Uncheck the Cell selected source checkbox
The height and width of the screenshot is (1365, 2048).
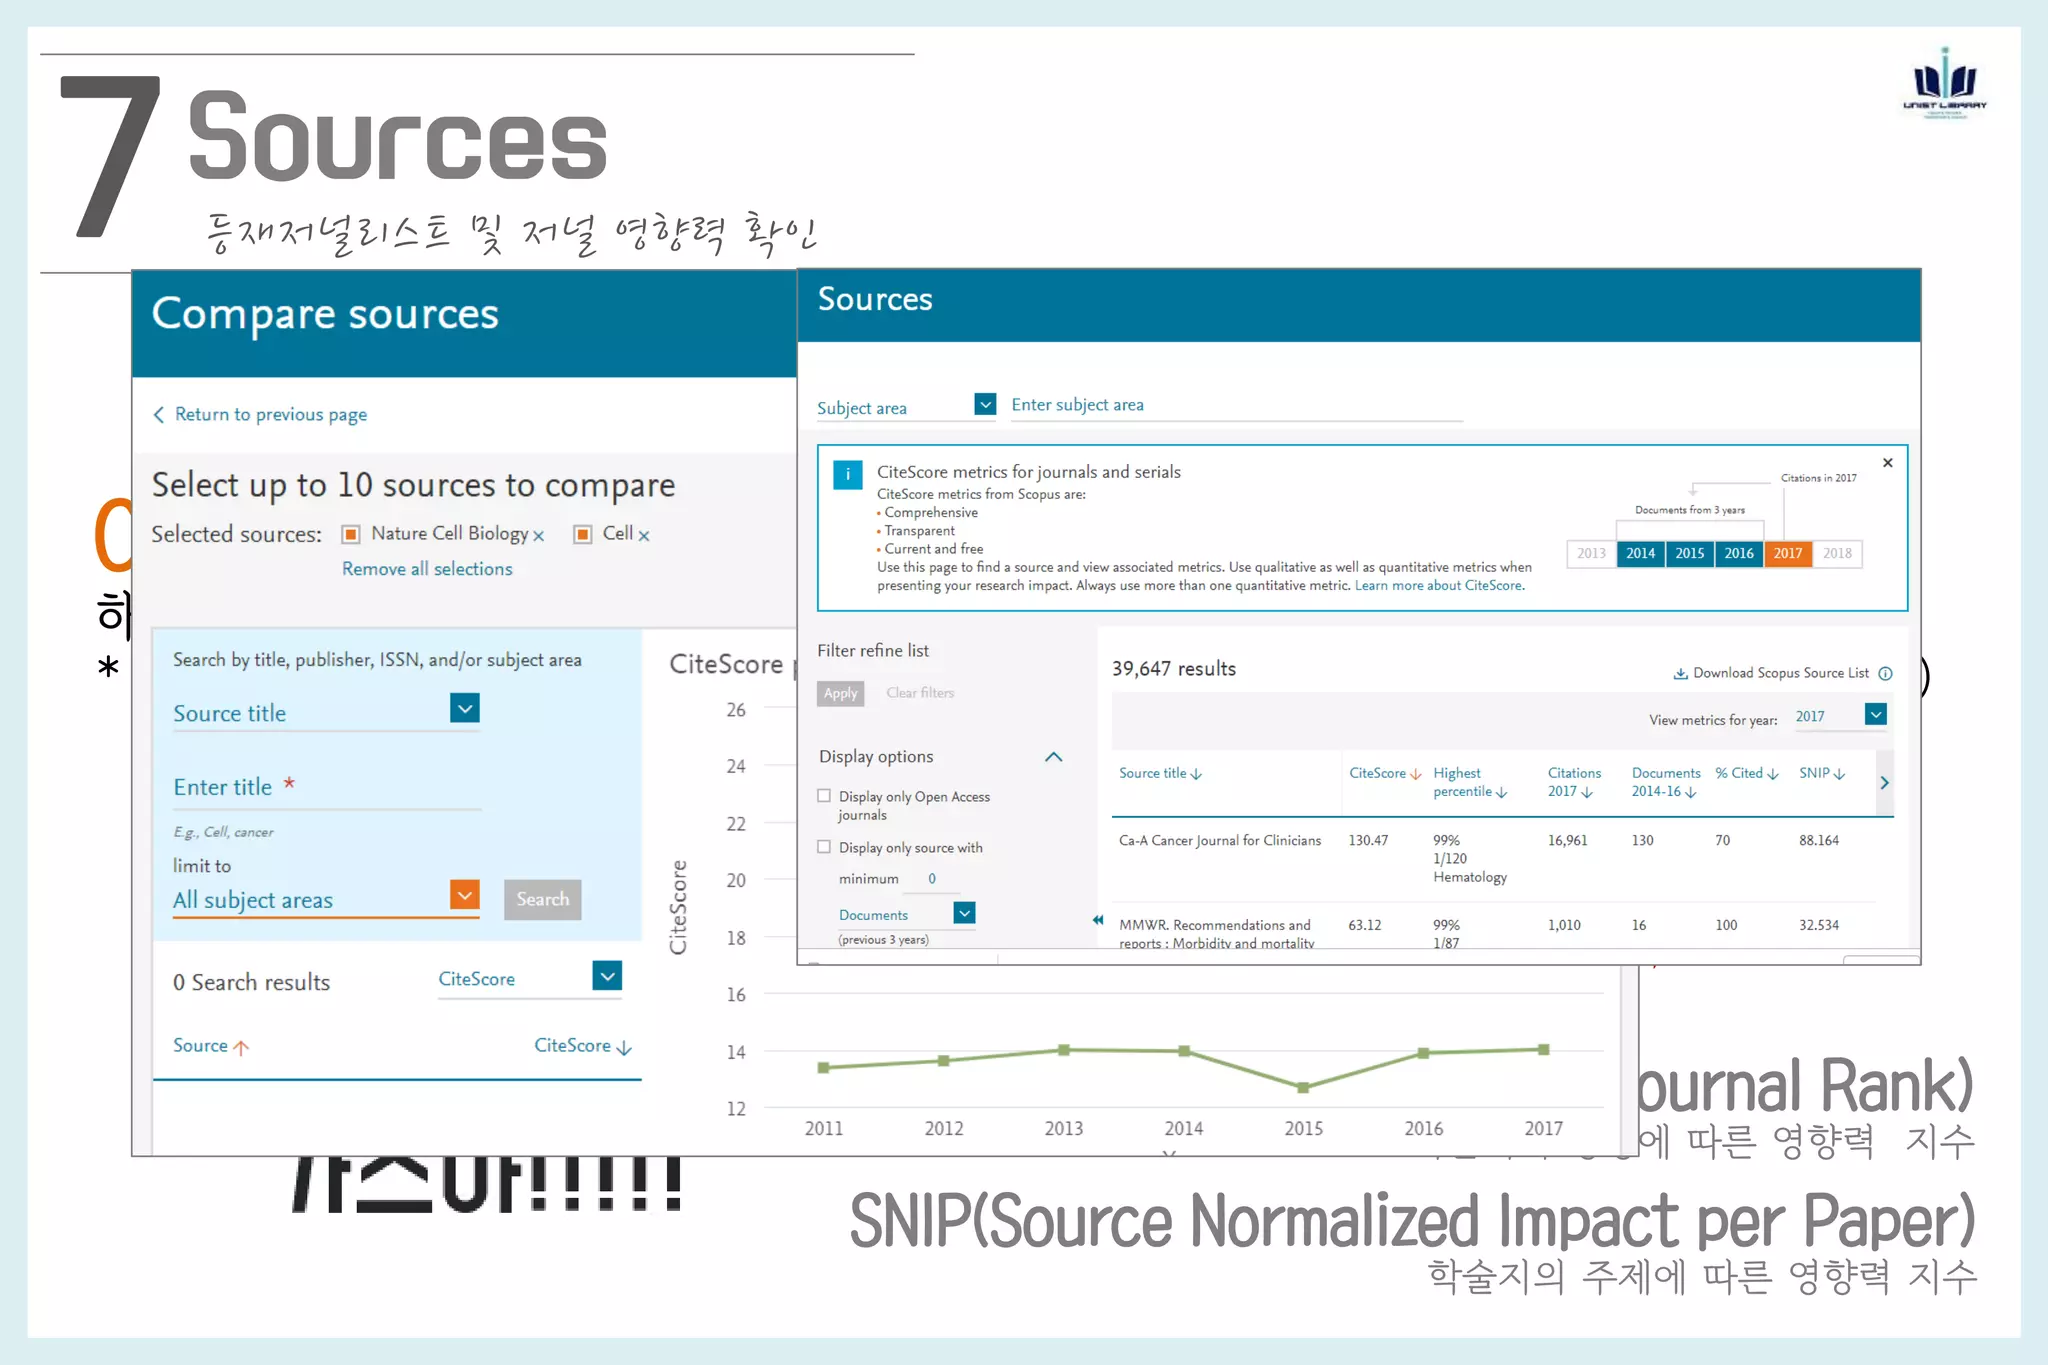tap(583, 534)
